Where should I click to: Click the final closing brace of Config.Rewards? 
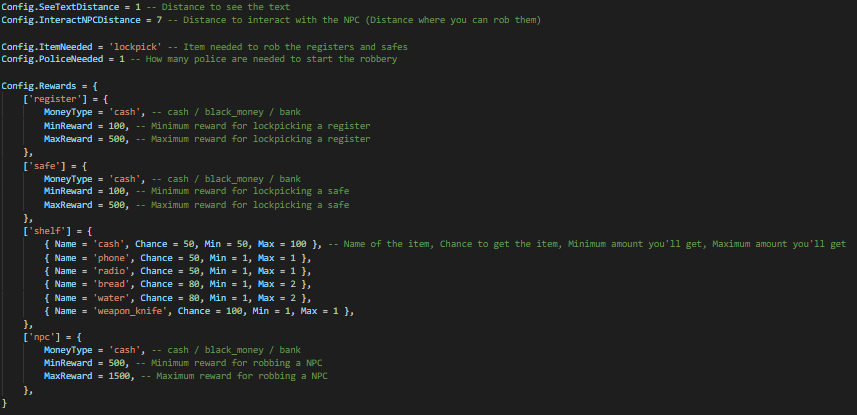(4, 403)
